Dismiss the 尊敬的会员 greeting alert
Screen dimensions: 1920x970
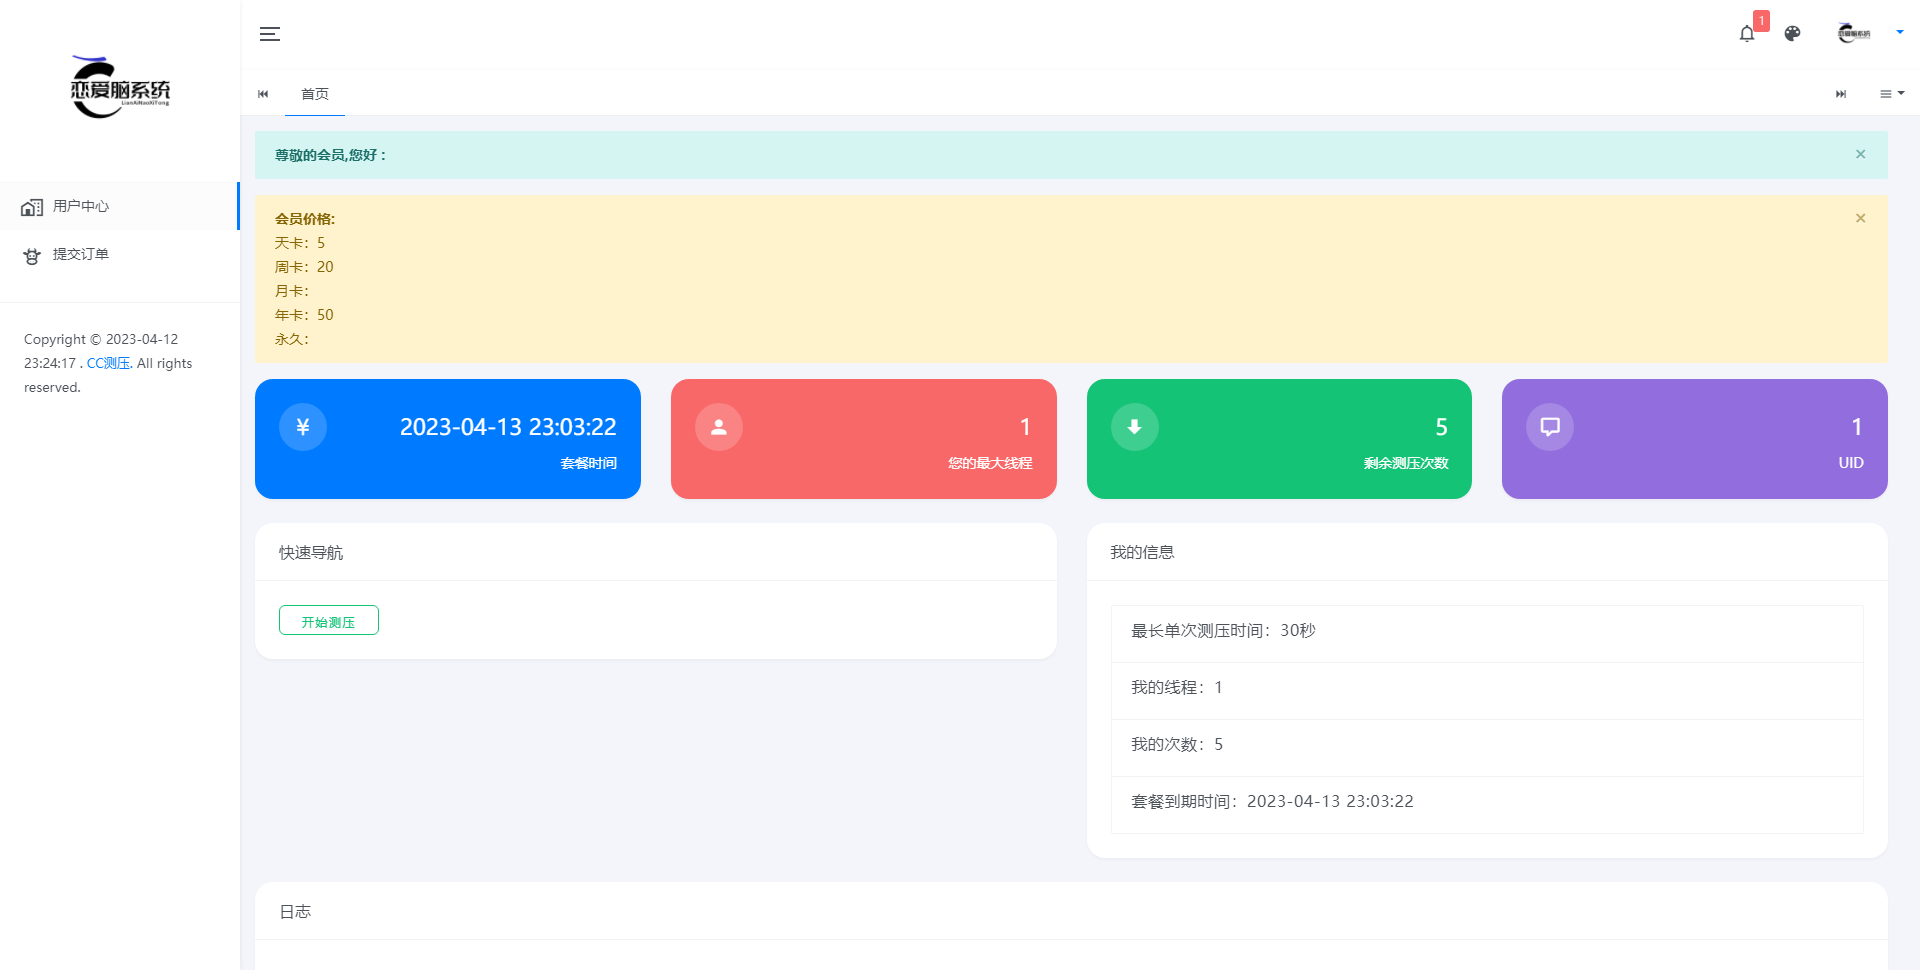[1860, 154]
